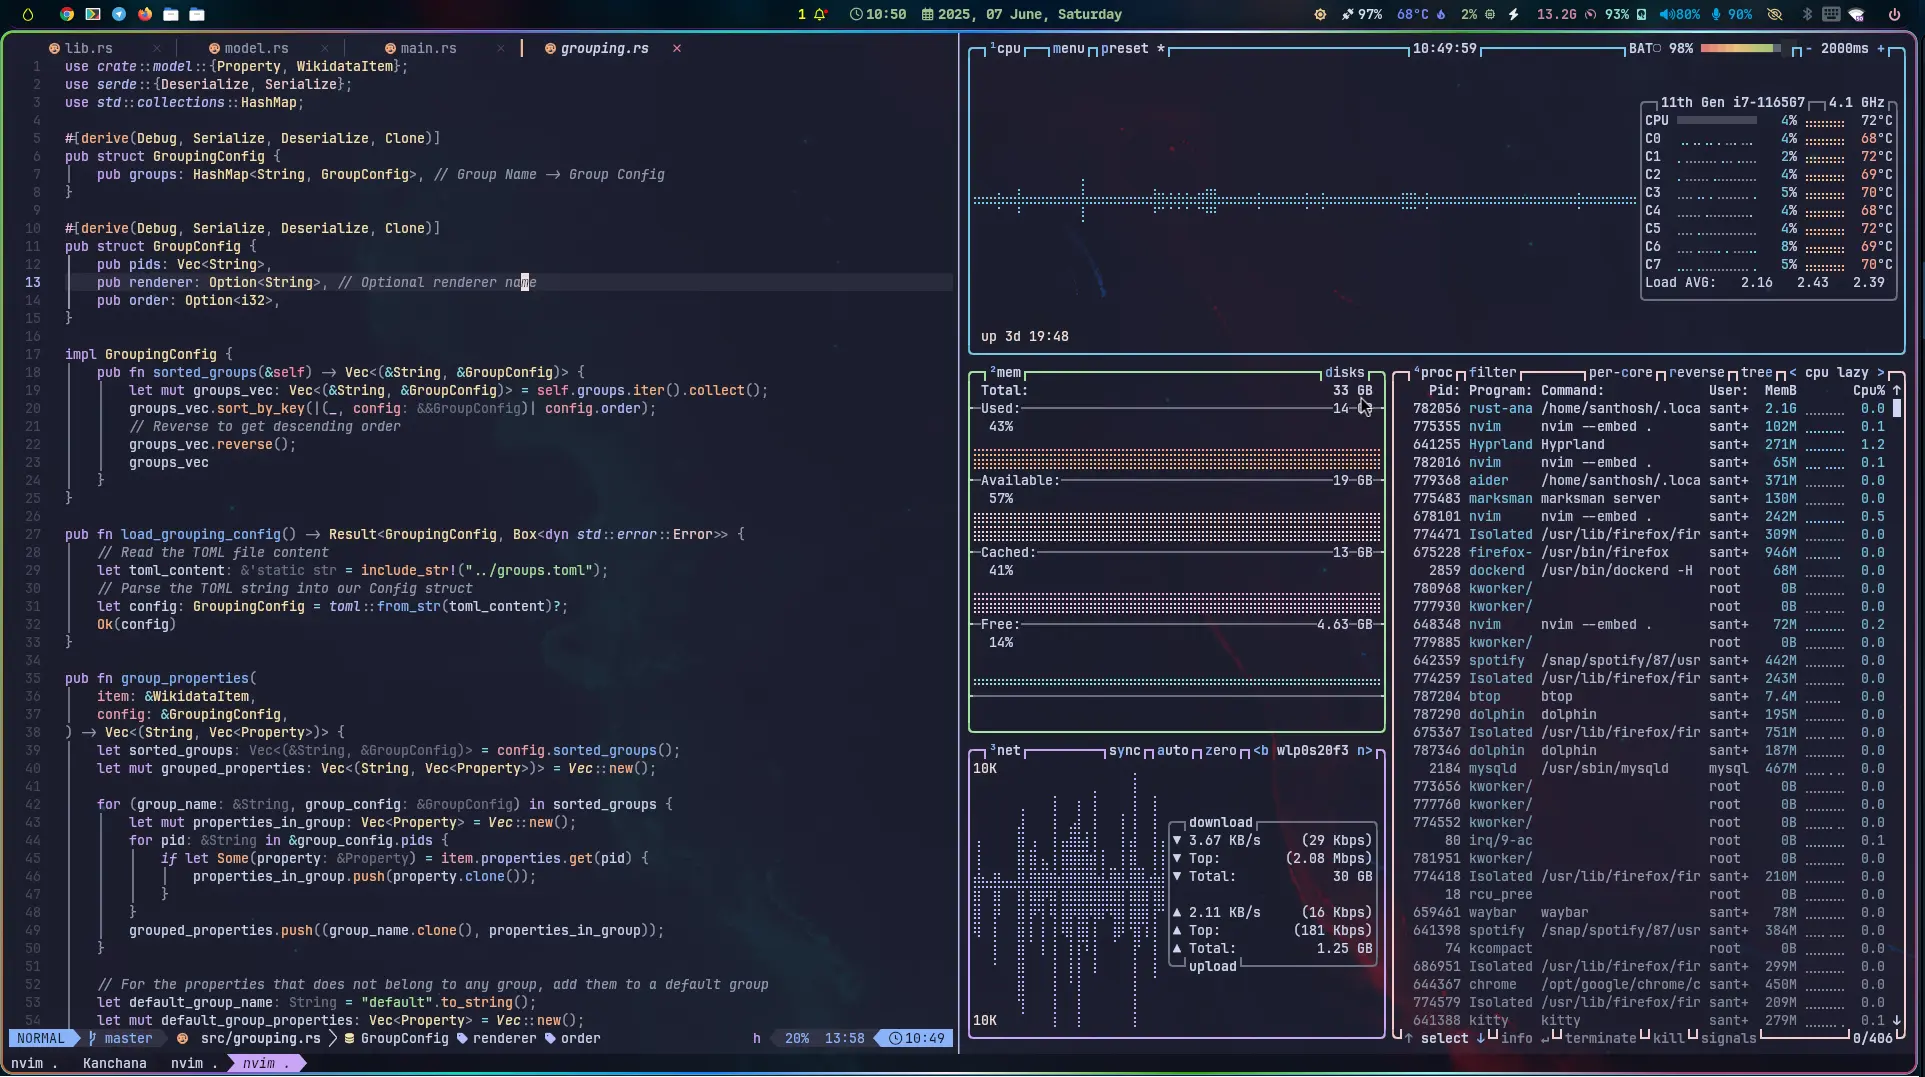The height and width of the screenshot is (1077, 1925).
Task: Toggle reverse sorting in proc box
Action: pos(1696,372)
